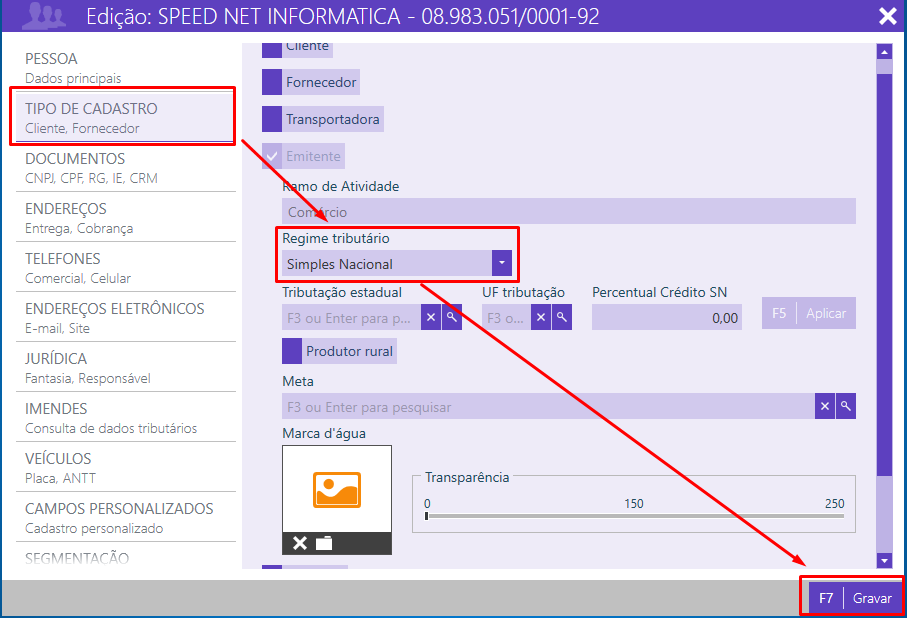Open CAMPOS PERSONALIZADOS section

pyautogui.click(x=126, y=517)
